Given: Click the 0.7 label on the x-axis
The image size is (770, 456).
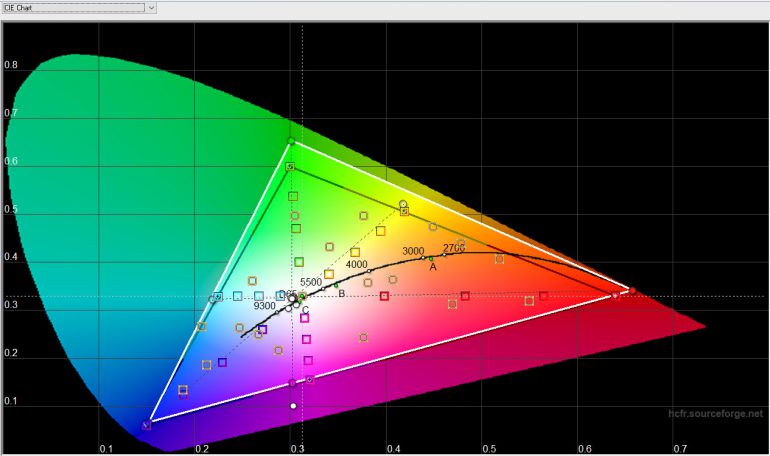Looking at the screenshot, I should coord(679,448).
